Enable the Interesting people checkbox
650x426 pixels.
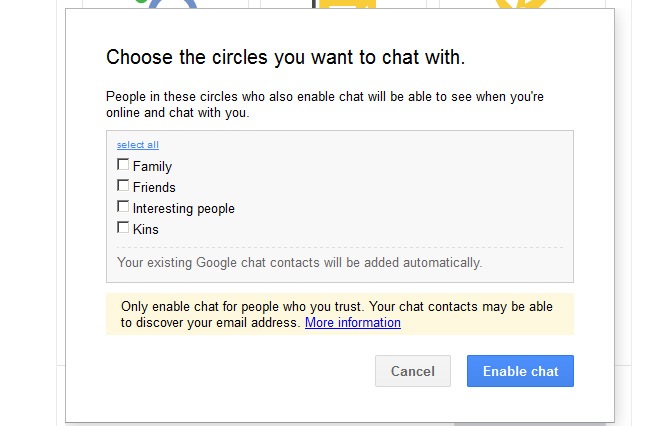point(123,207)
